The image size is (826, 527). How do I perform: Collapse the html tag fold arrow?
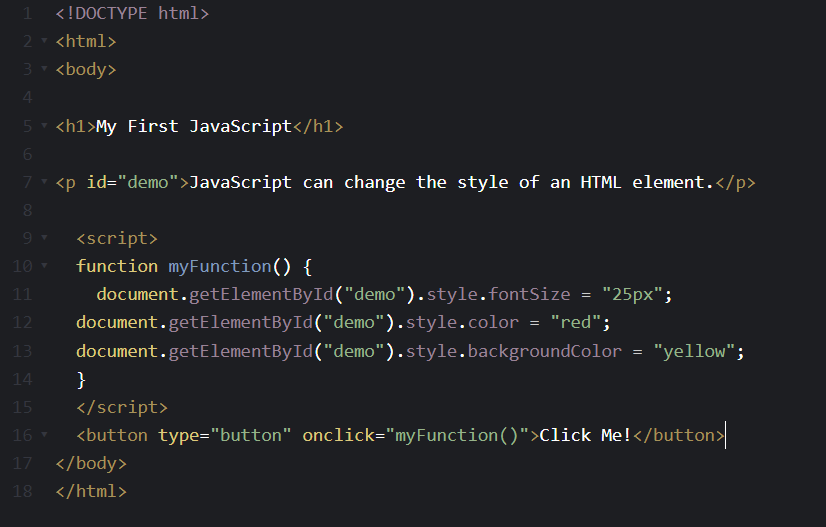[x=43, y=42]
